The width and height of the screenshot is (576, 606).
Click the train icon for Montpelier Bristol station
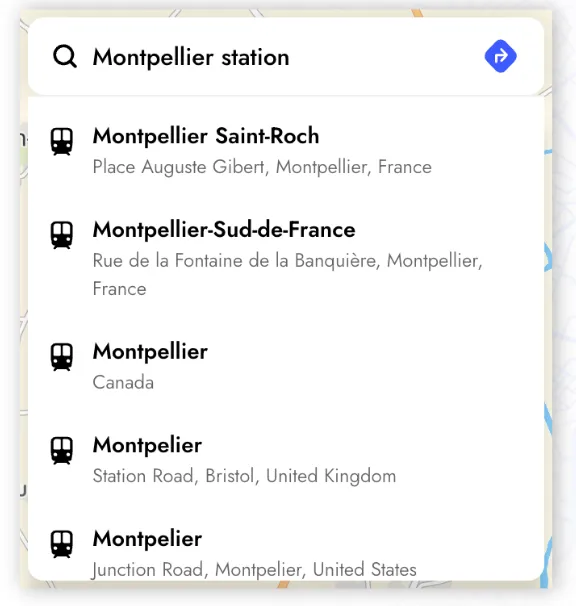click(x=62, y=451)
